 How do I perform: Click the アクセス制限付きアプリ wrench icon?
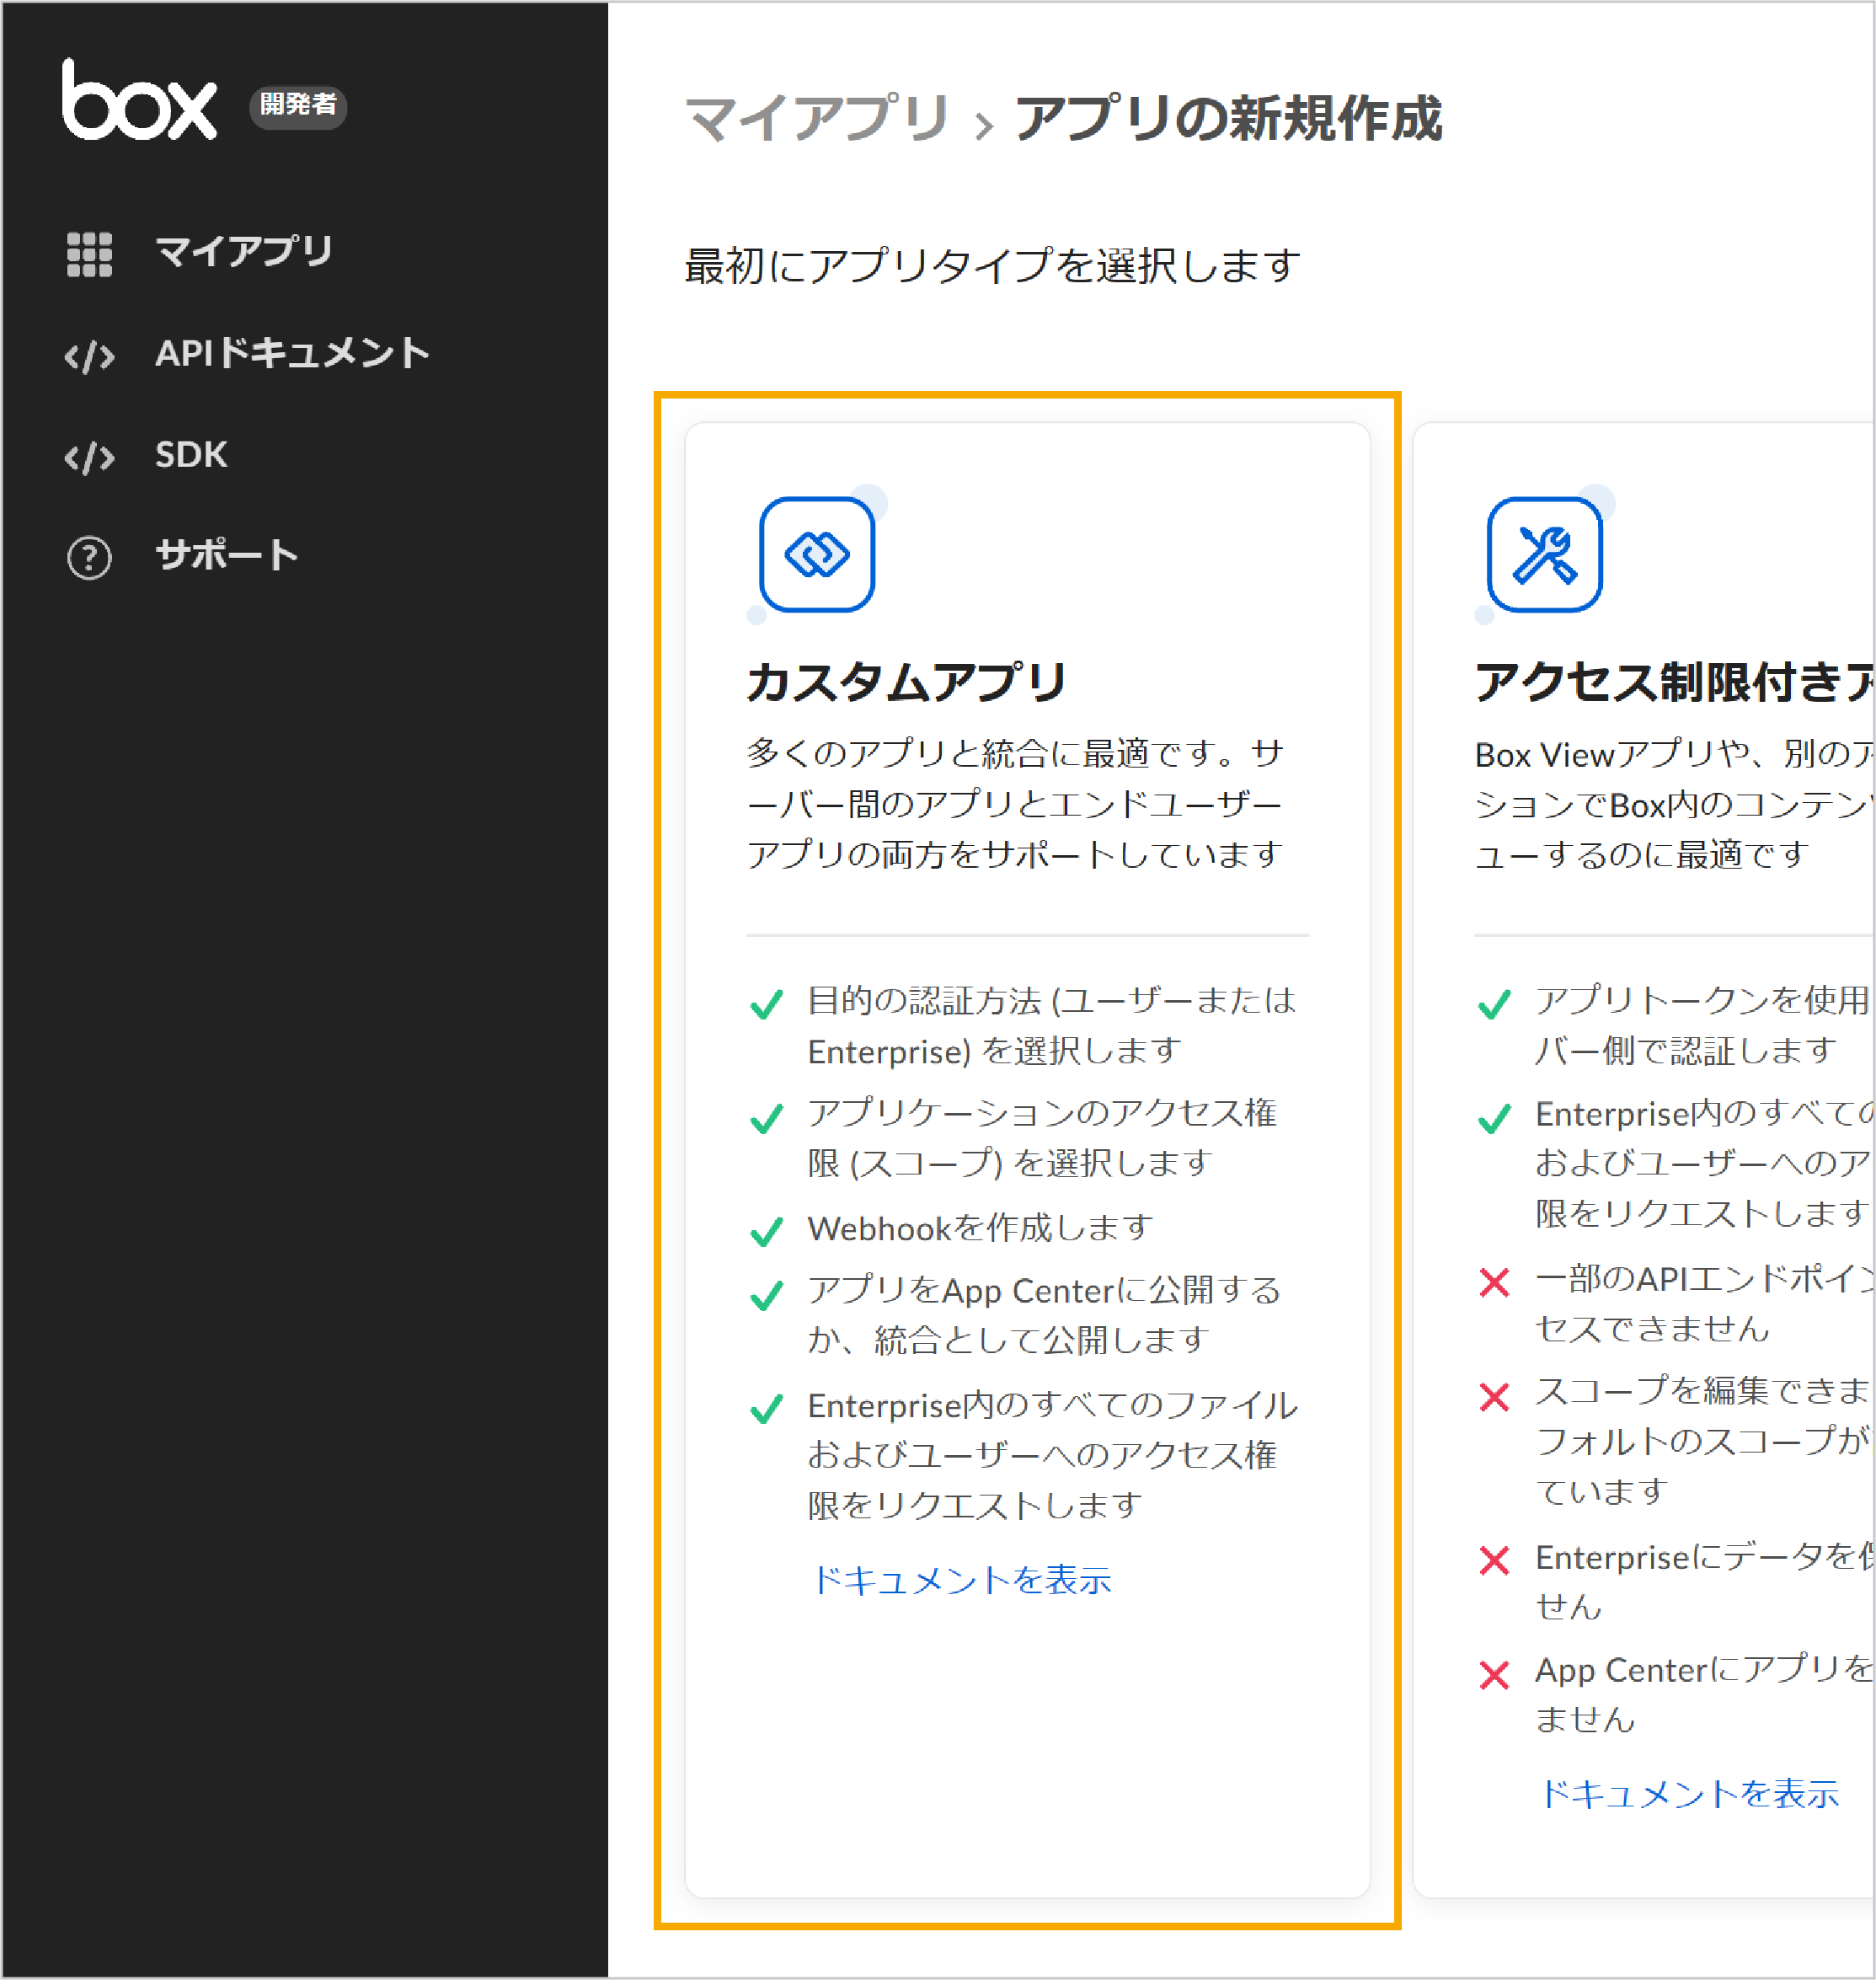[1544, 554]
